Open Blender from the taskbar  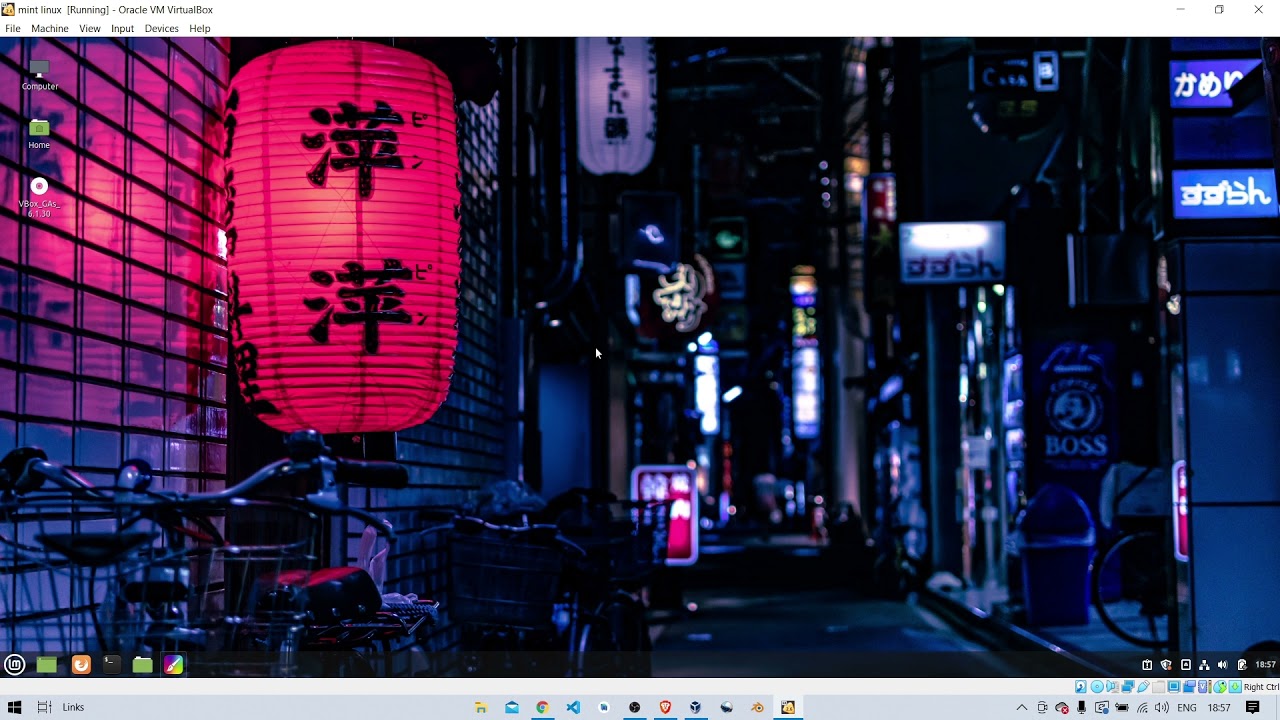[x=757, y=707]
